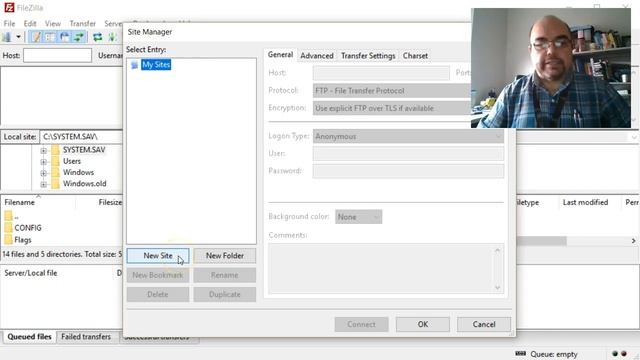The width and height of the screenshot is (640, 360).
Task: Click the Local site path field
Action: point(81,137)
